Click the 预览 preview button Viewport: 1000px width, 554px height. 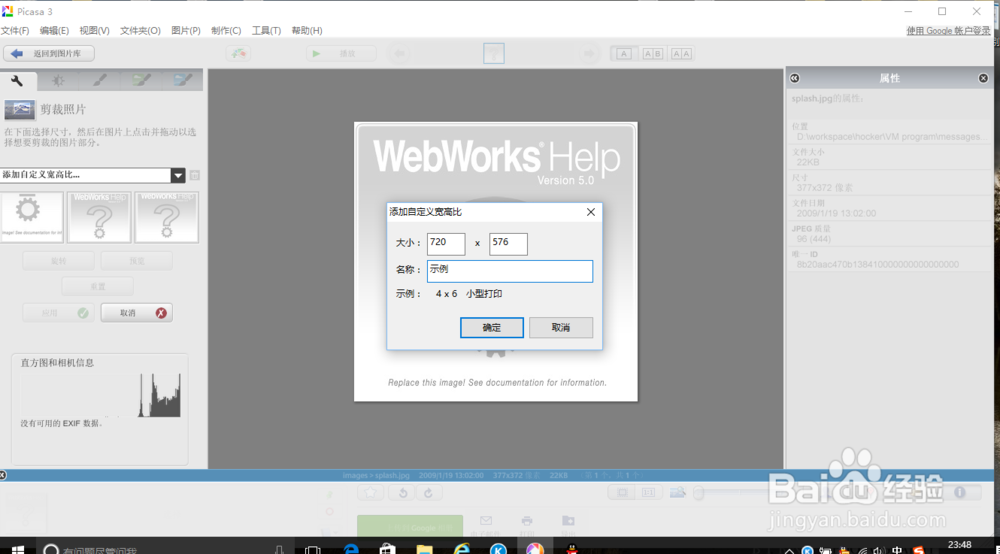tap(136, 261)
